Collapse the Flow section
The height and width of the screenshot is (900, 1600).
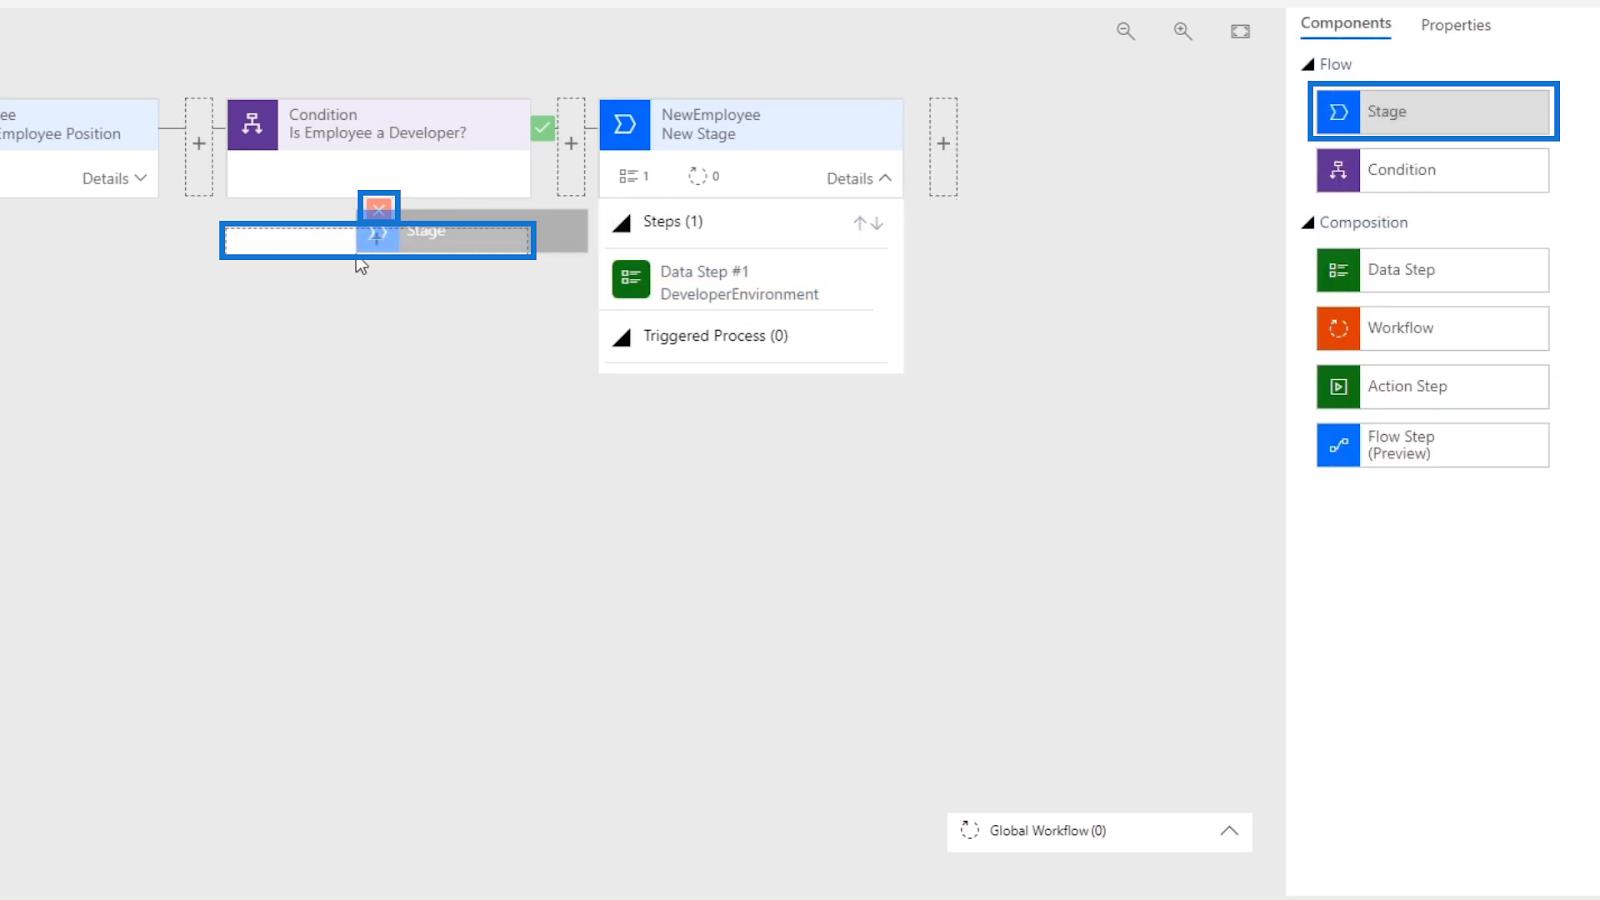click(1307, 64)
